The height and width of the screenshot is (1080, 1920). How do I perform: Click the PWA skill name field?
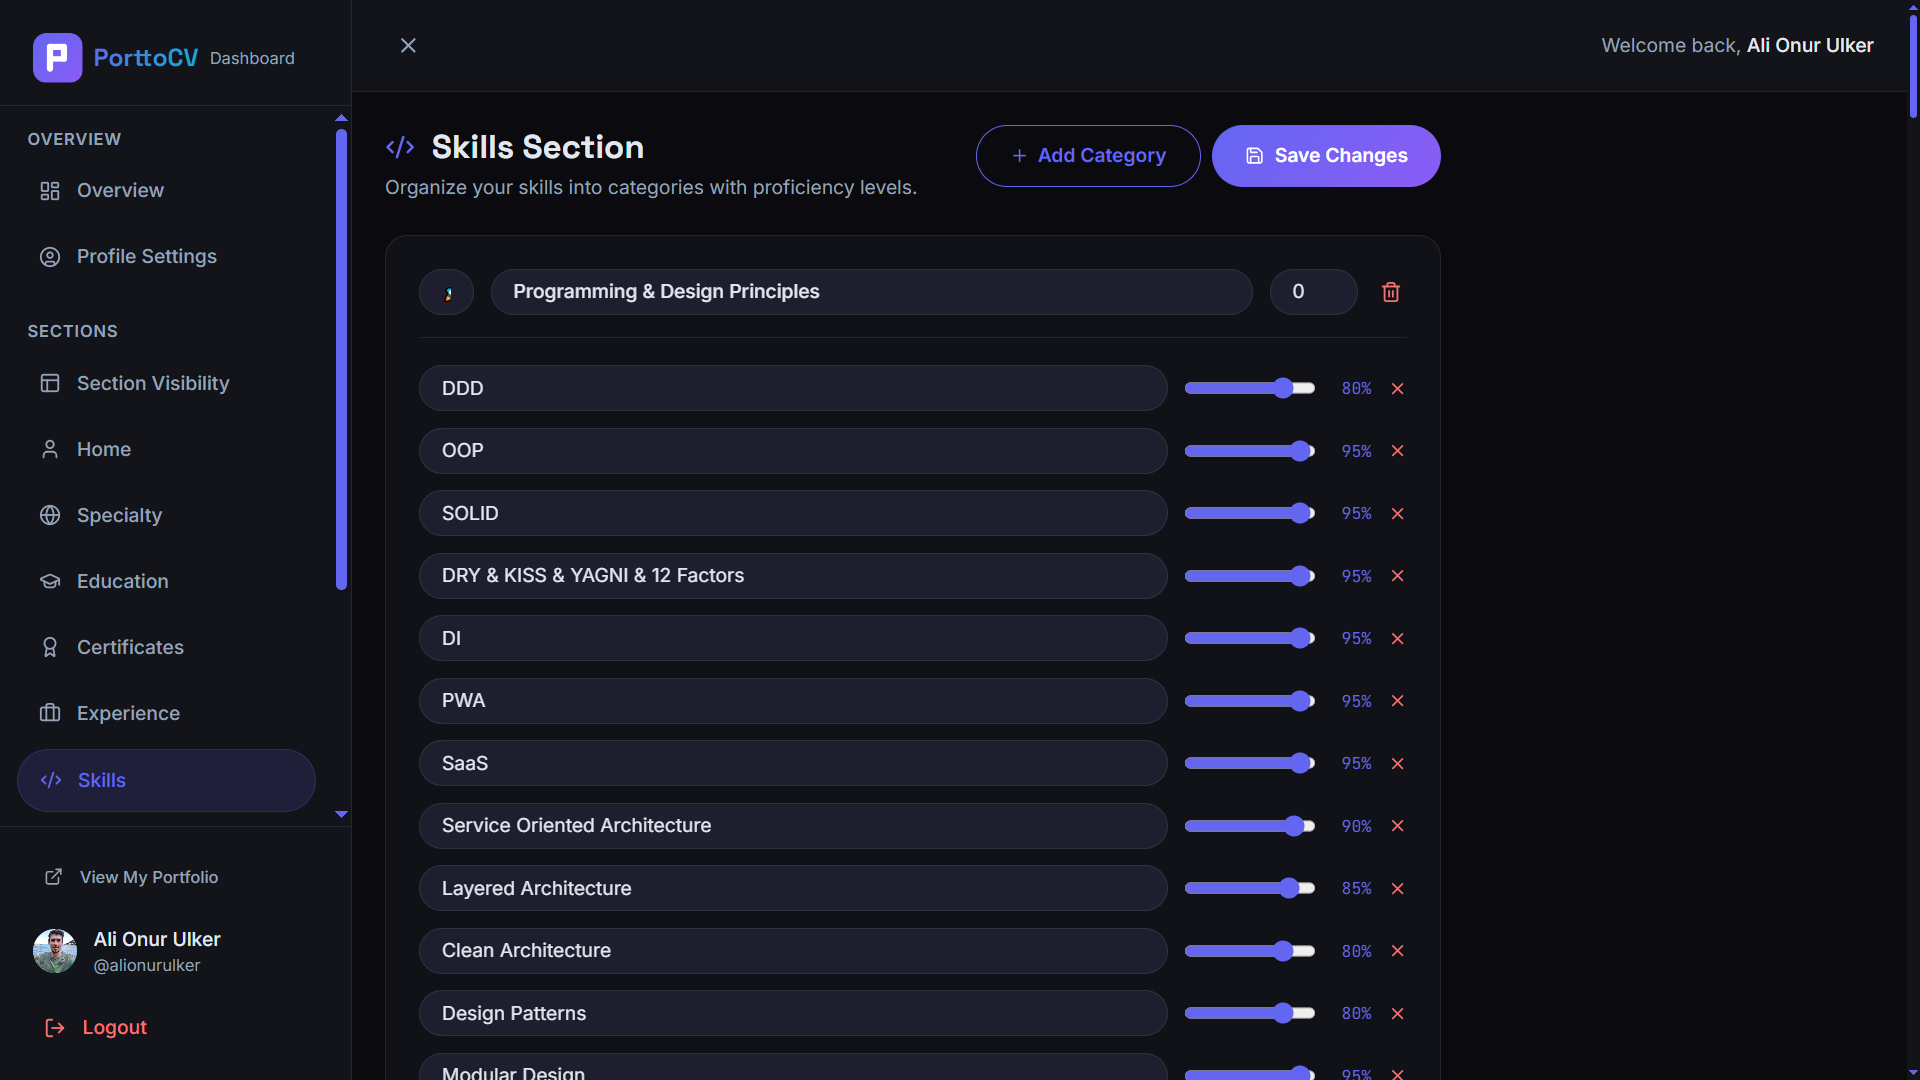[x=793, y=701]
